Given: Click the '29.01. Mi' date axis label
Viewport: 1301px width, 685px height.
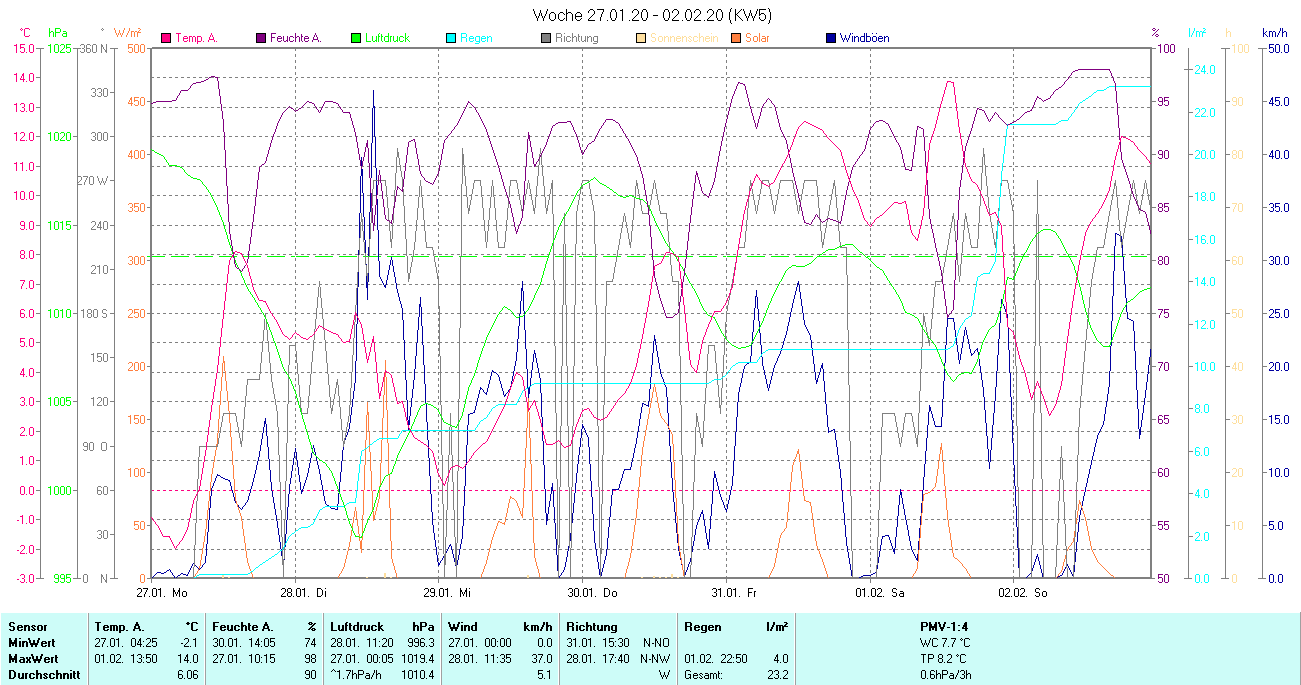Looking at the screenshot, I should coord(447,592).
